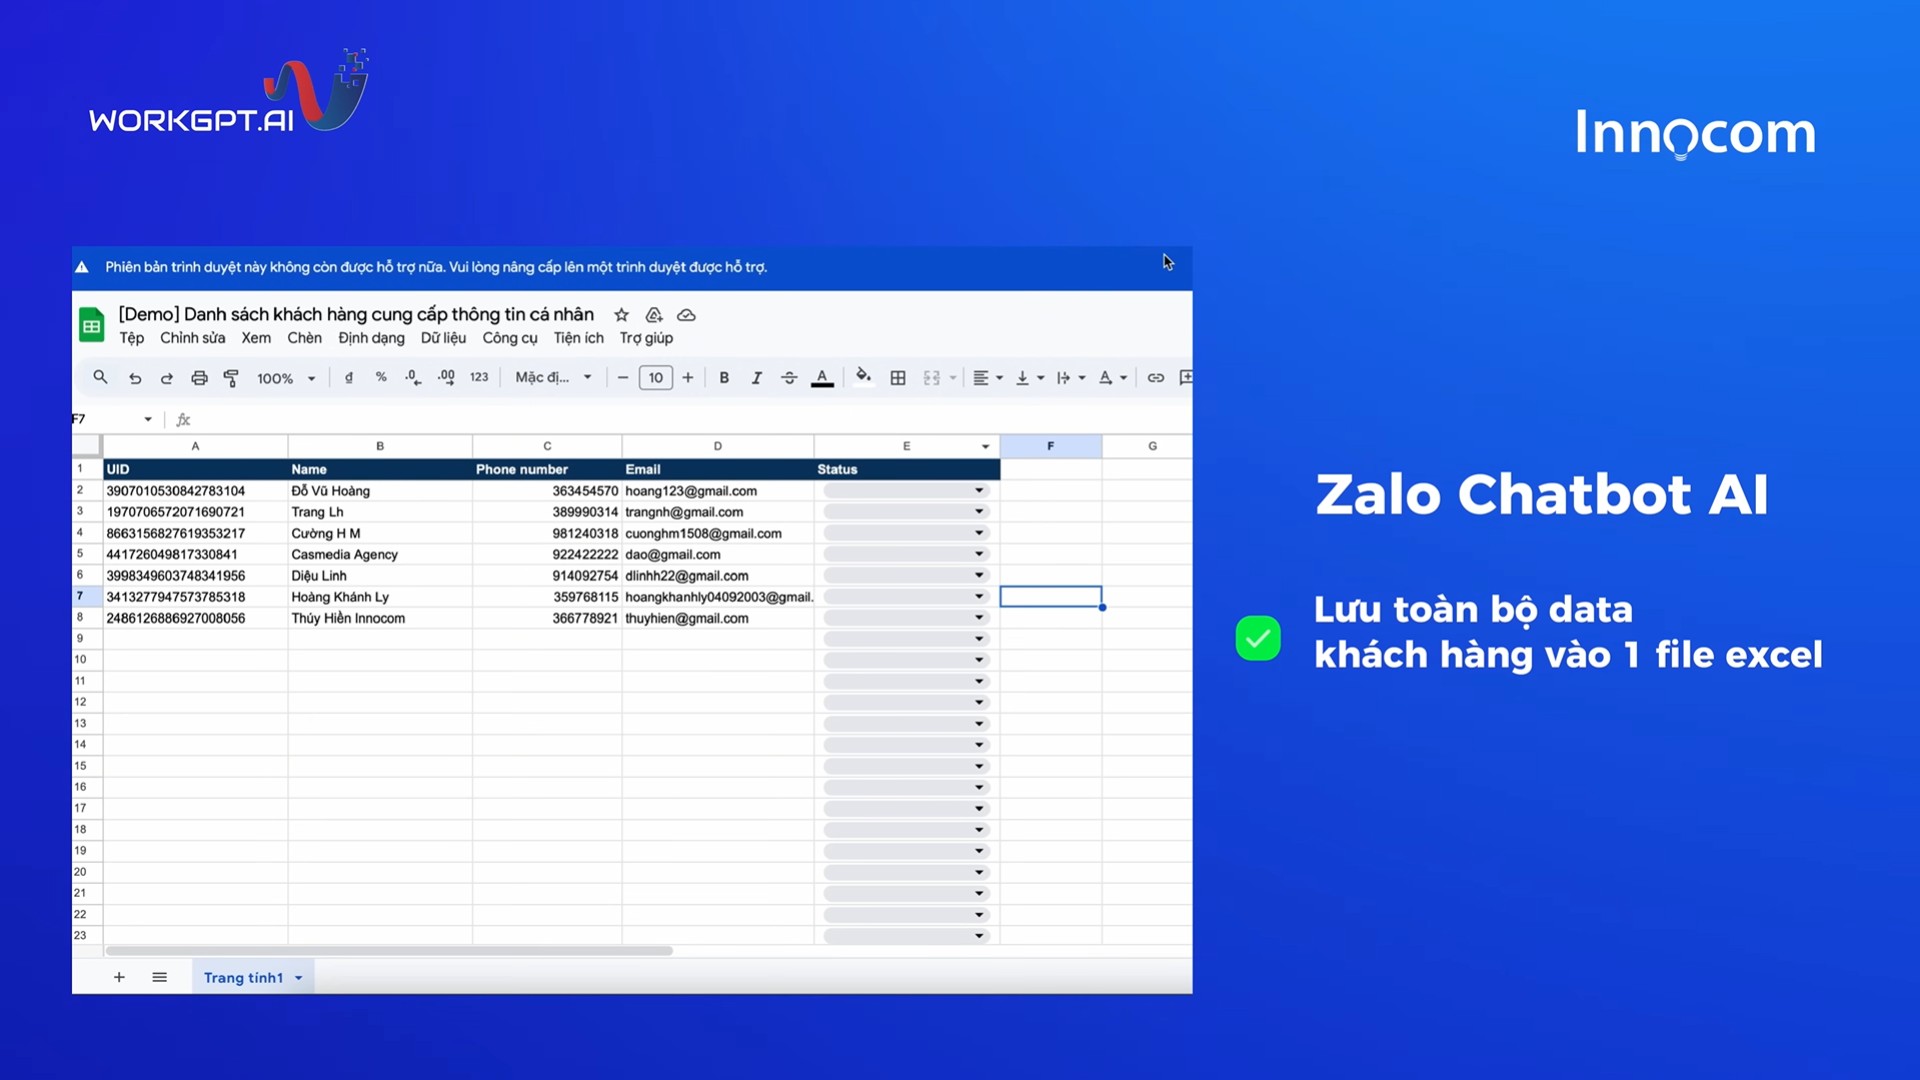Click the increase decimal places icon

[446, 377]
